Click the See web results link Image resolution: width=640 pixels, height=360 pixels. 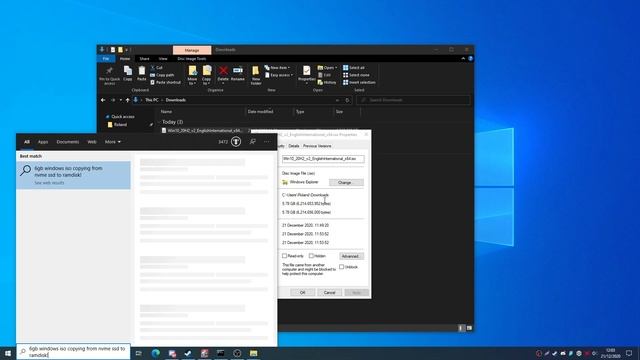tap(49, 183)
